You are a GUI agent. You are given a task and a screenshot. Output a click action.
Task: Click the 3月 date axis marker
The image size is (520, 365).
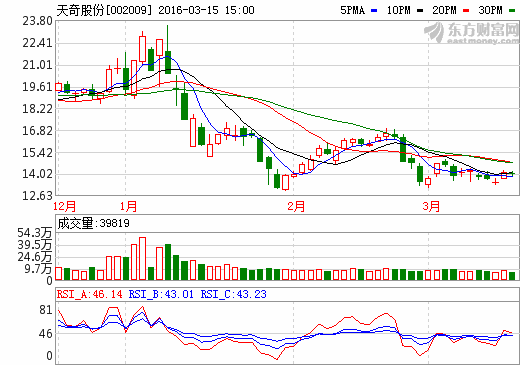point(431,206)
